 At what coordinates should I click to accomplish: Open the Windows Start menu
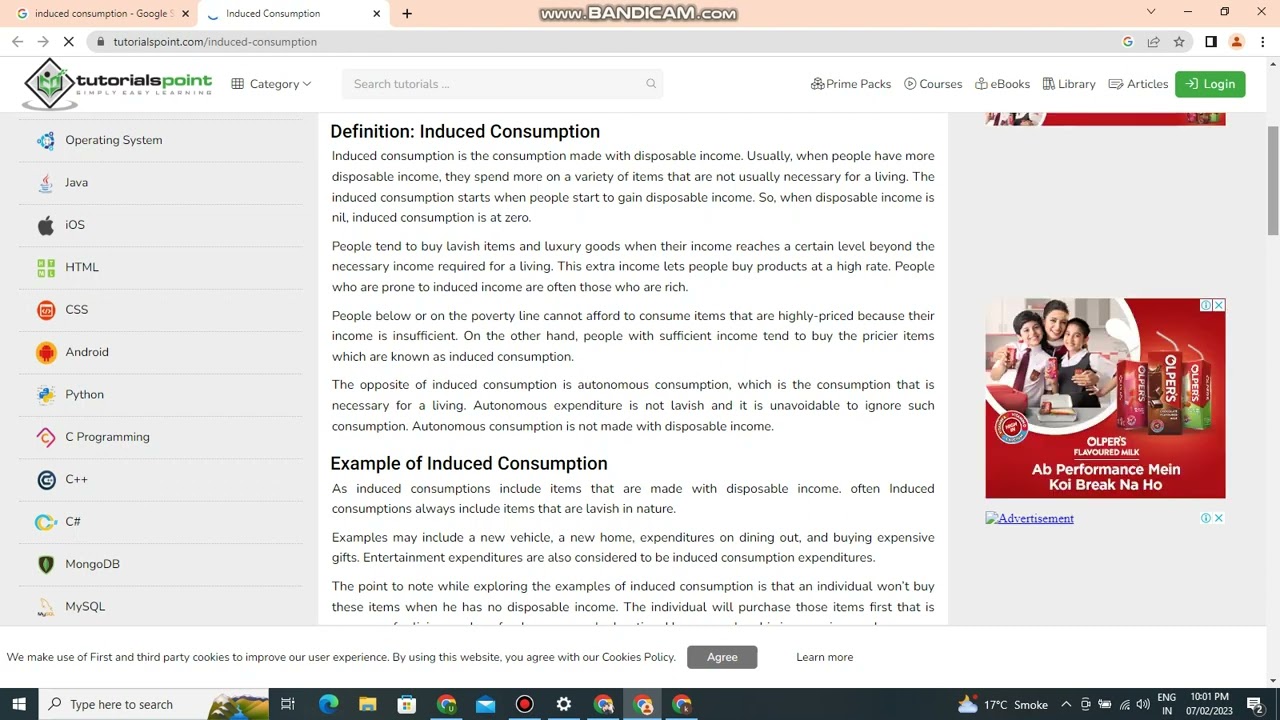[x=19, y=705]
